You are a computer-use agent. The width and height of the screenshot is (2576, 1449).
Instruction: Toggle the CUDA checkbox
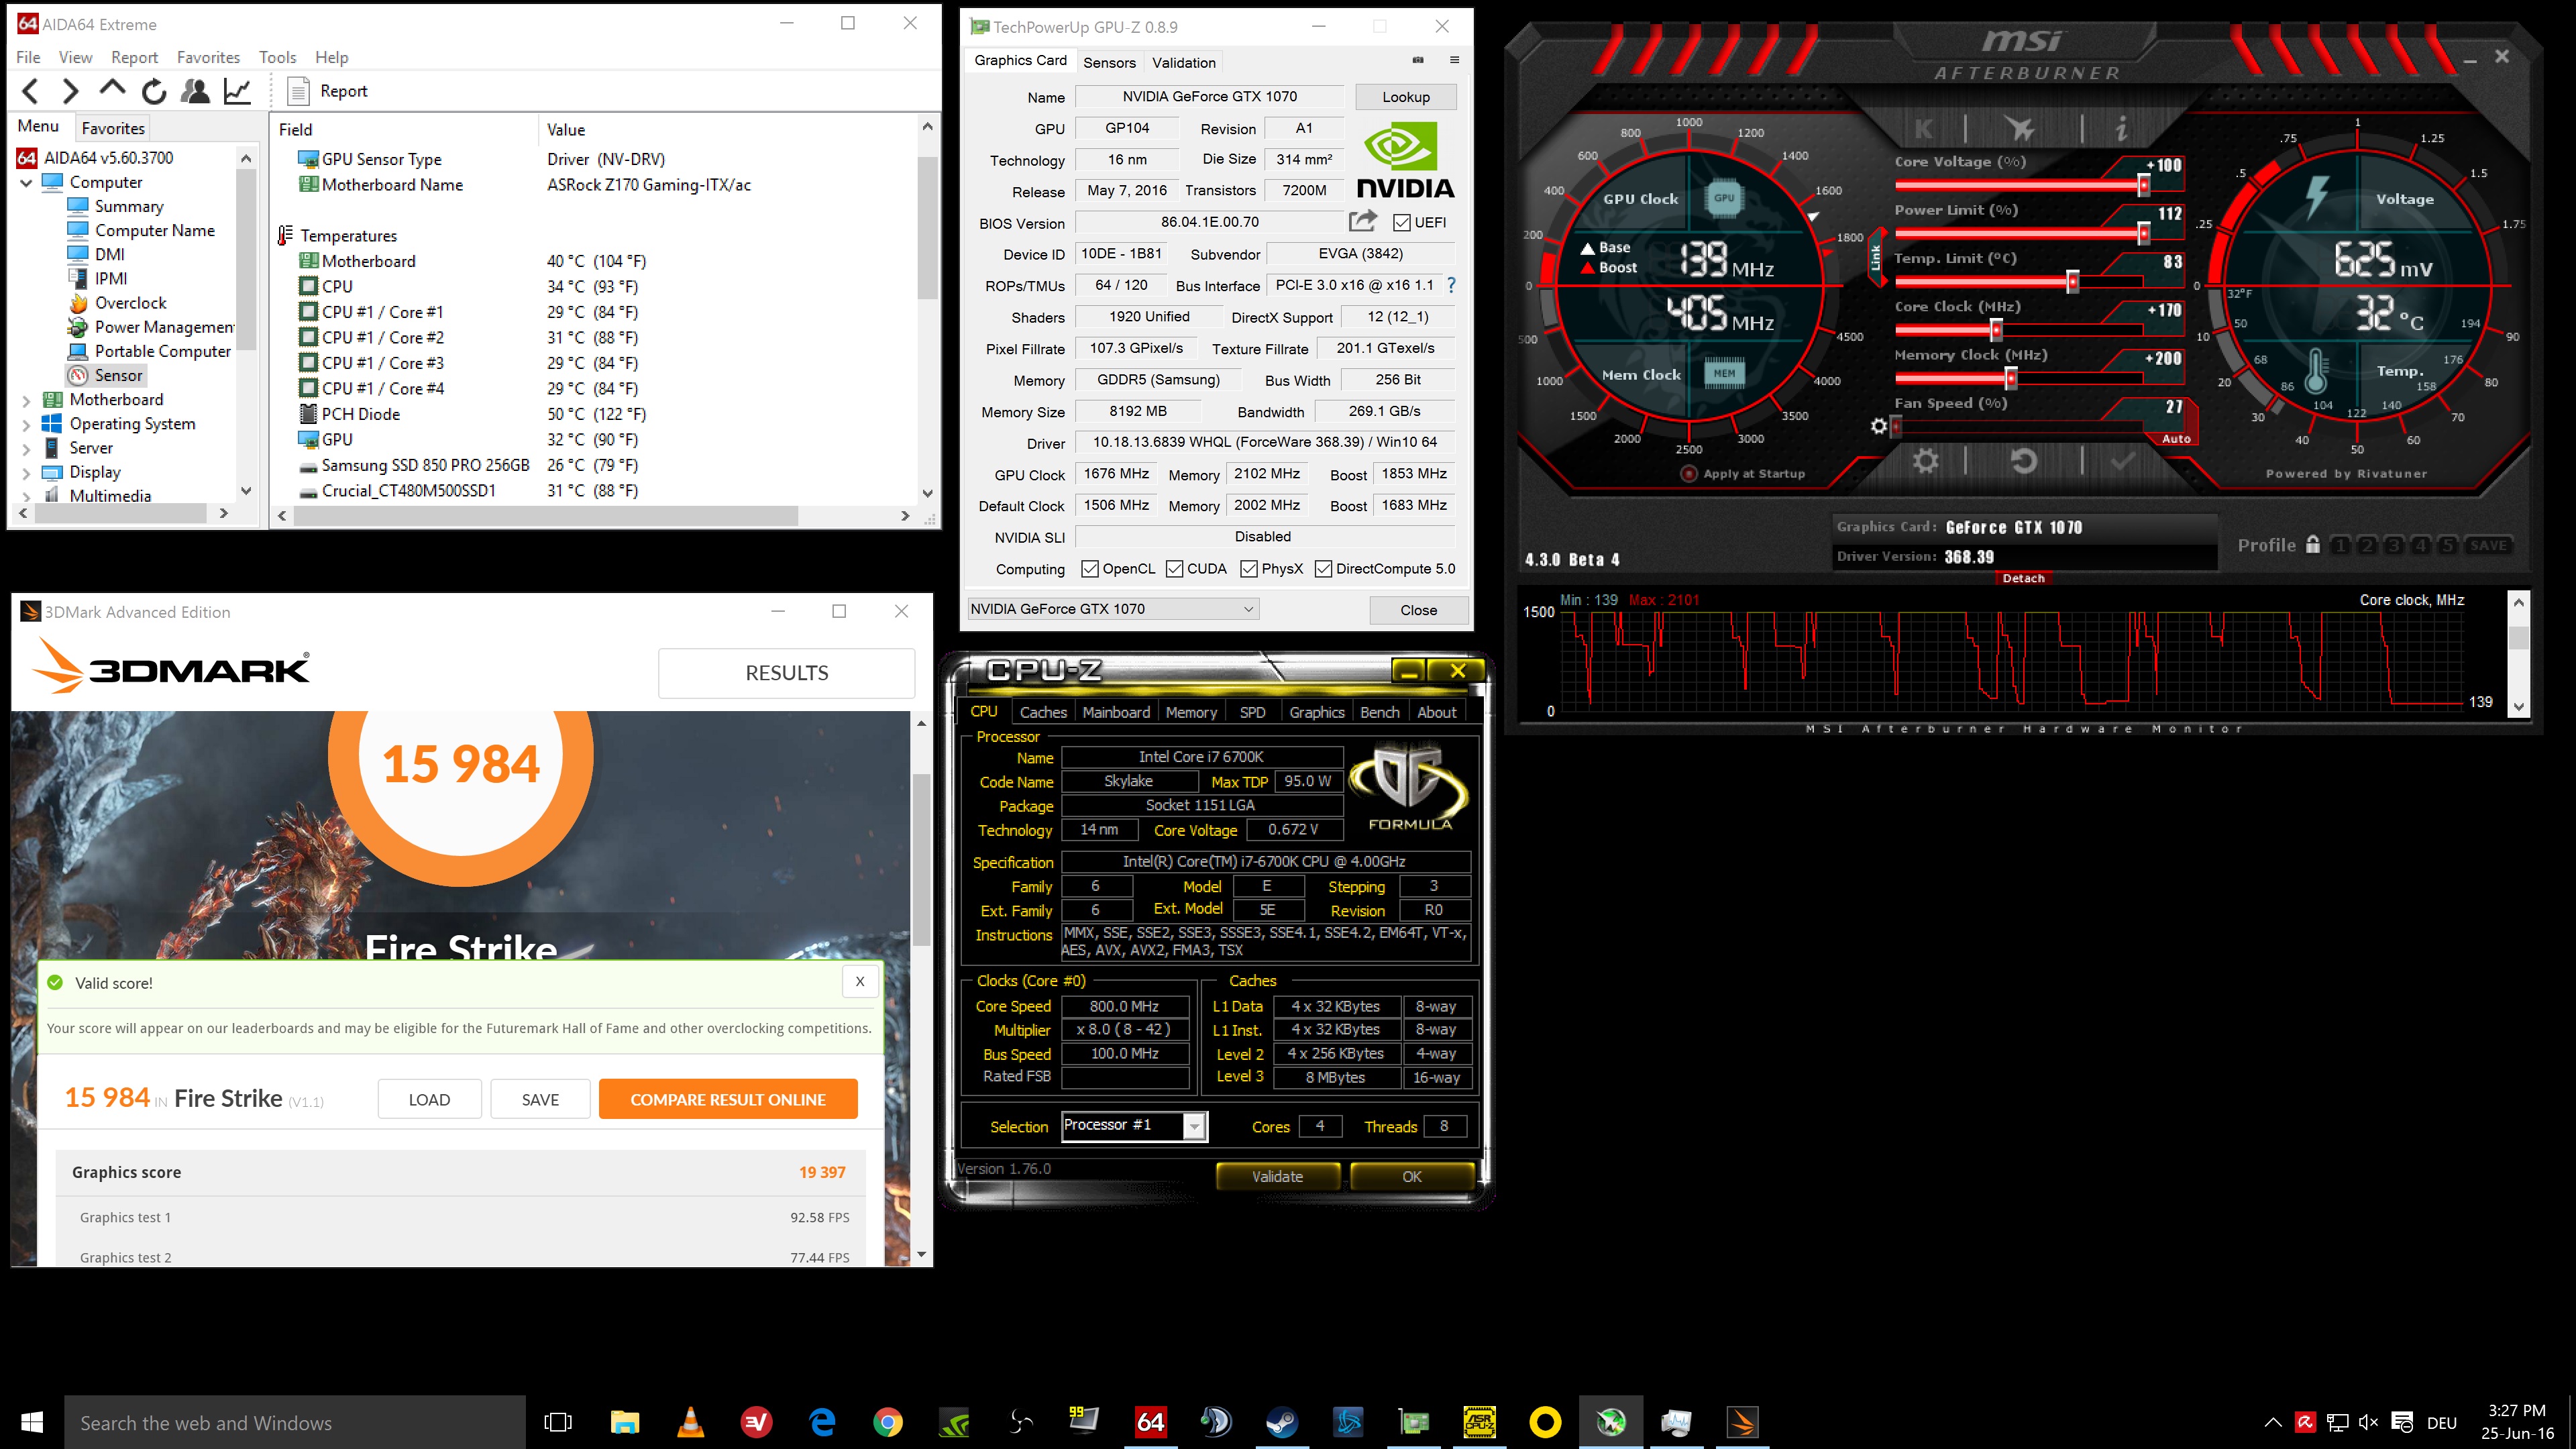tap(1175, 569)
